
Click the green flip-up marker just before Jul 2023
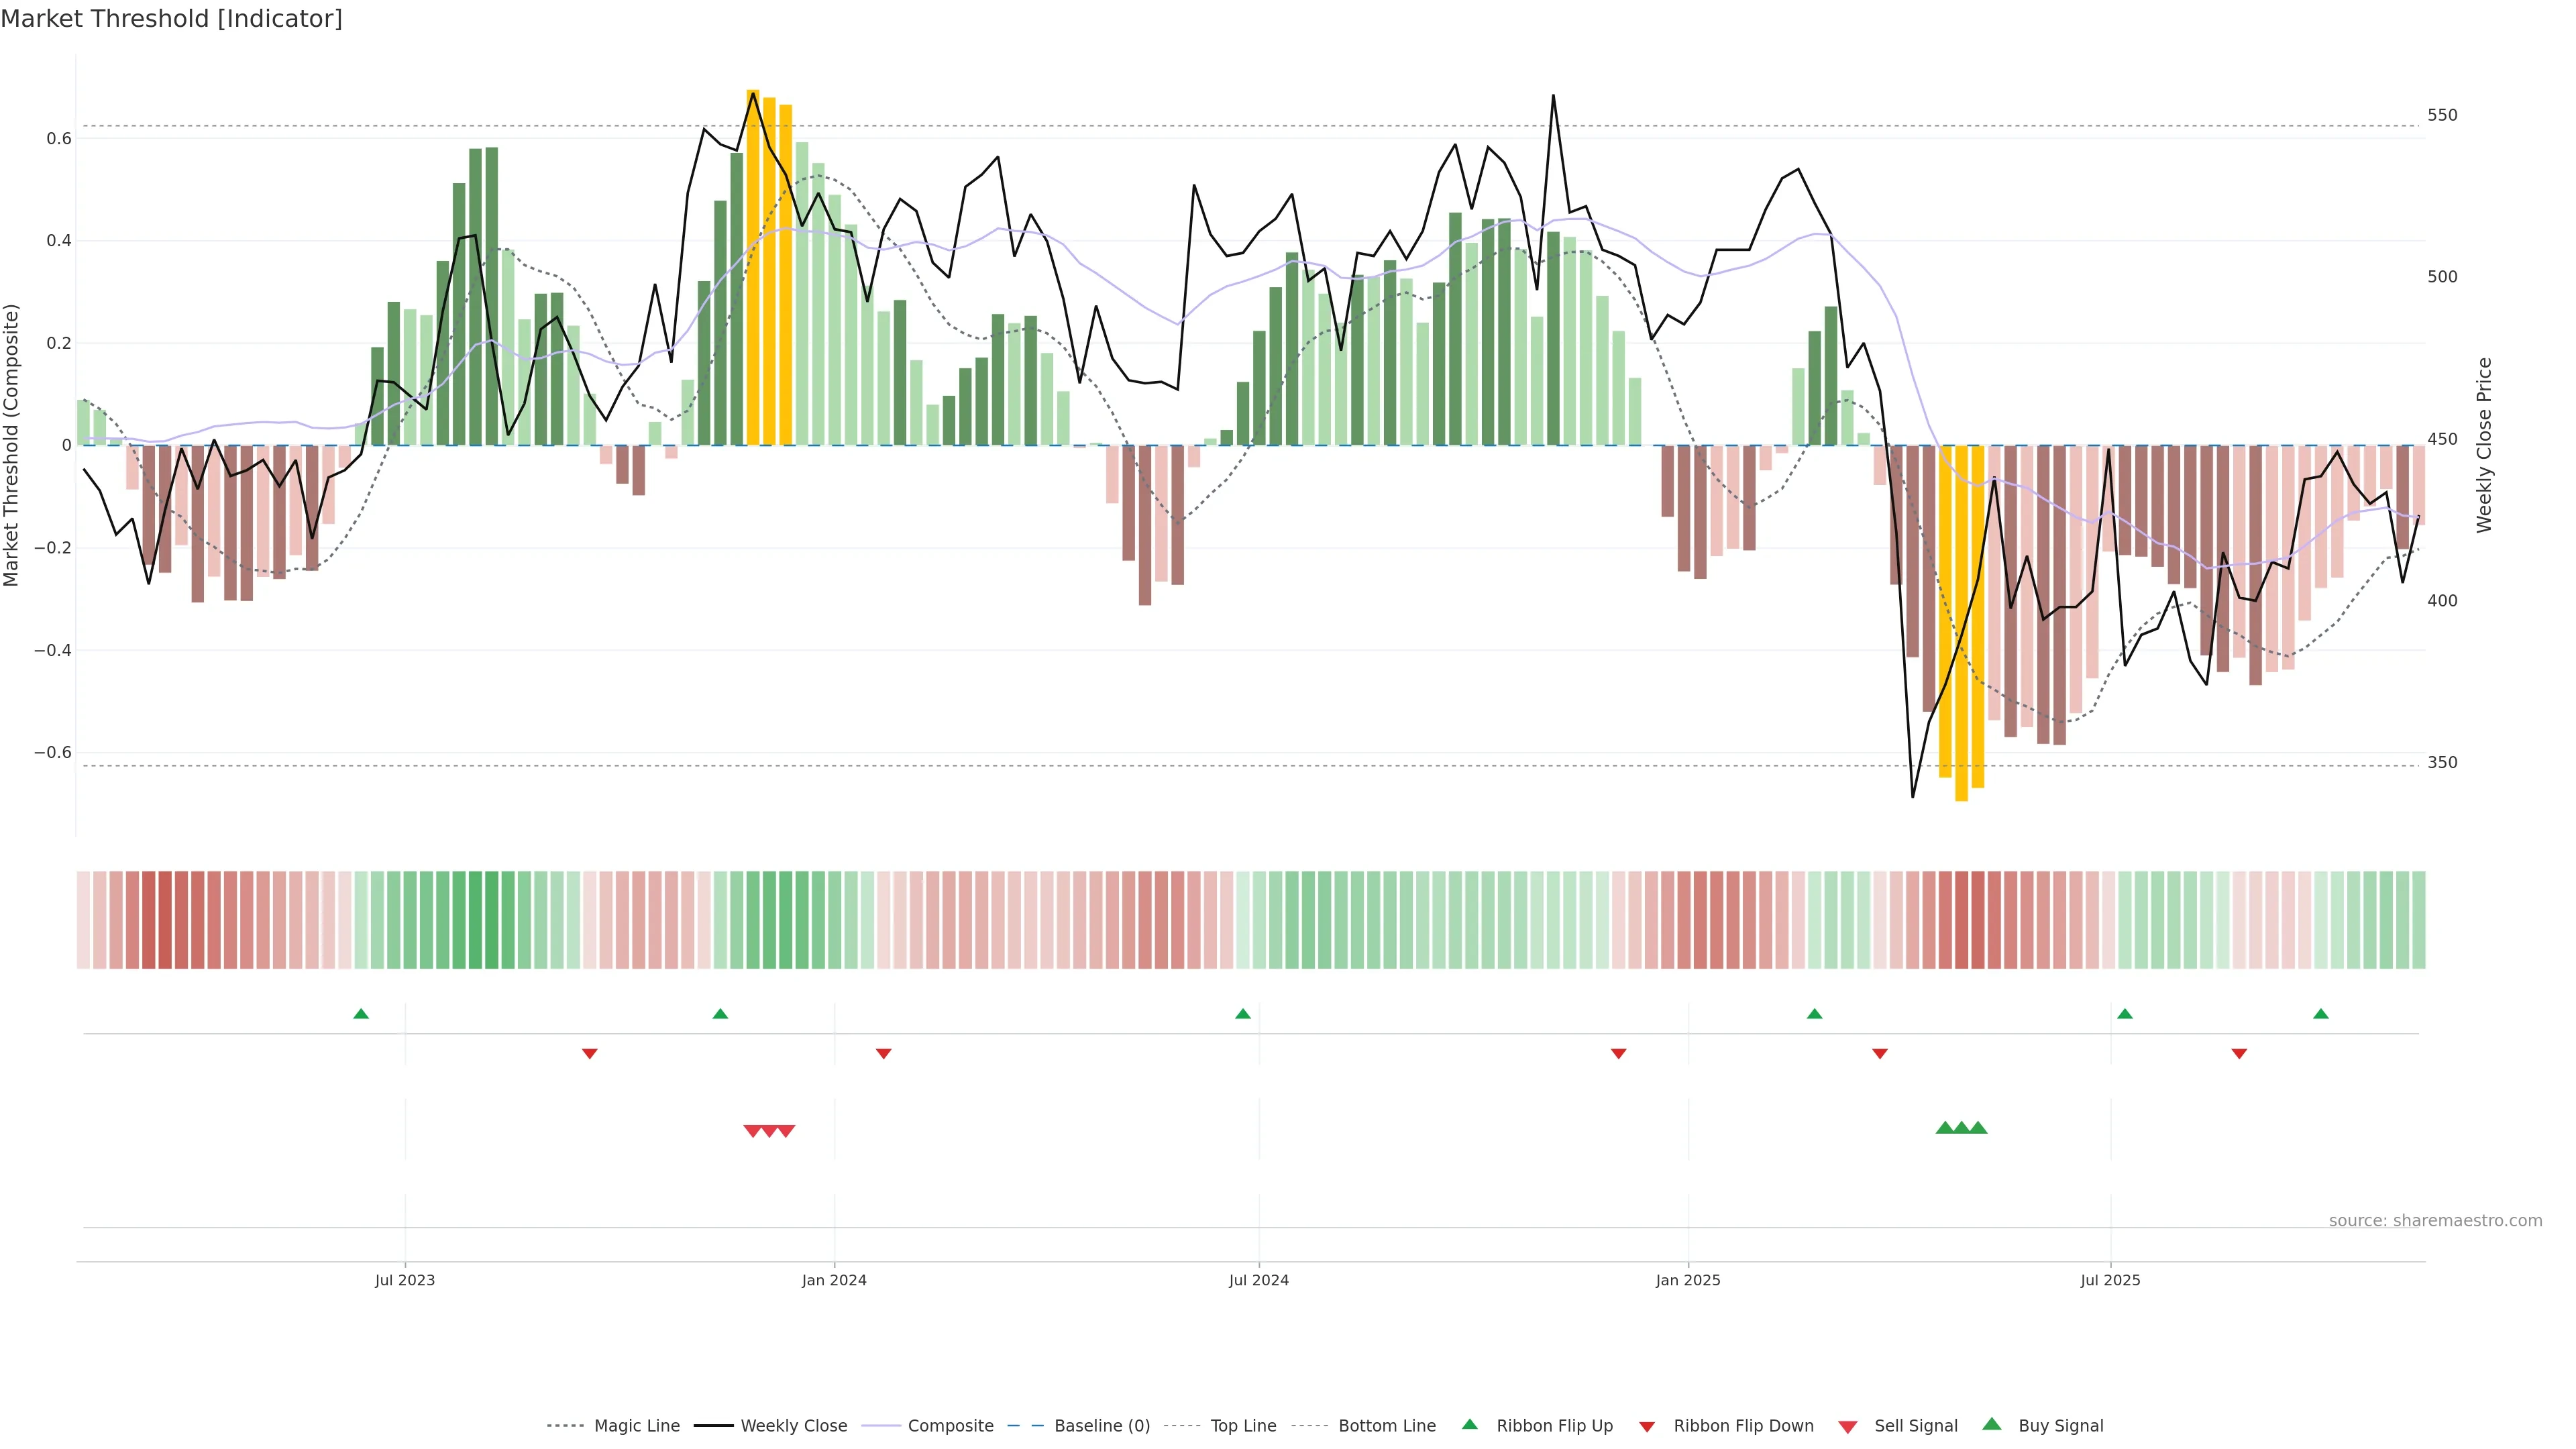[x=361, y=1014]
